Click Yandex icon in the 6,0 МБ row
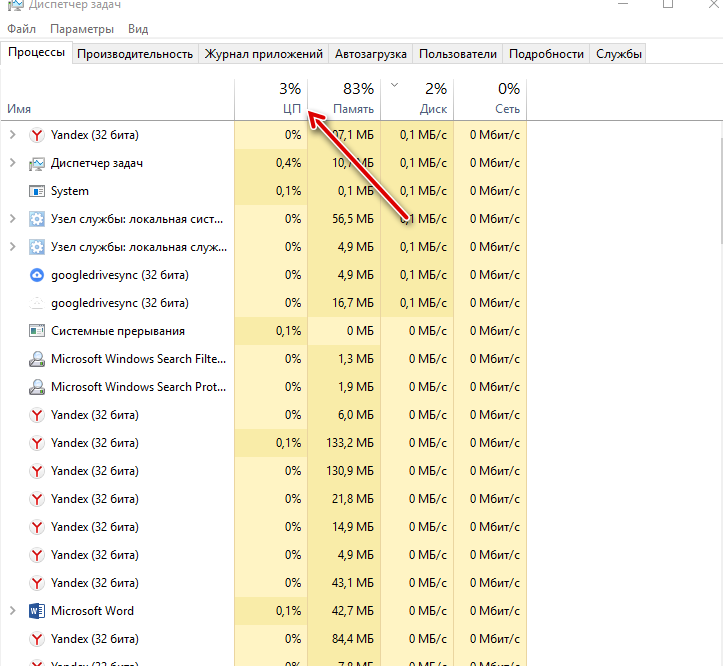This screenshot has width=723, height=666. click(37, 415)
